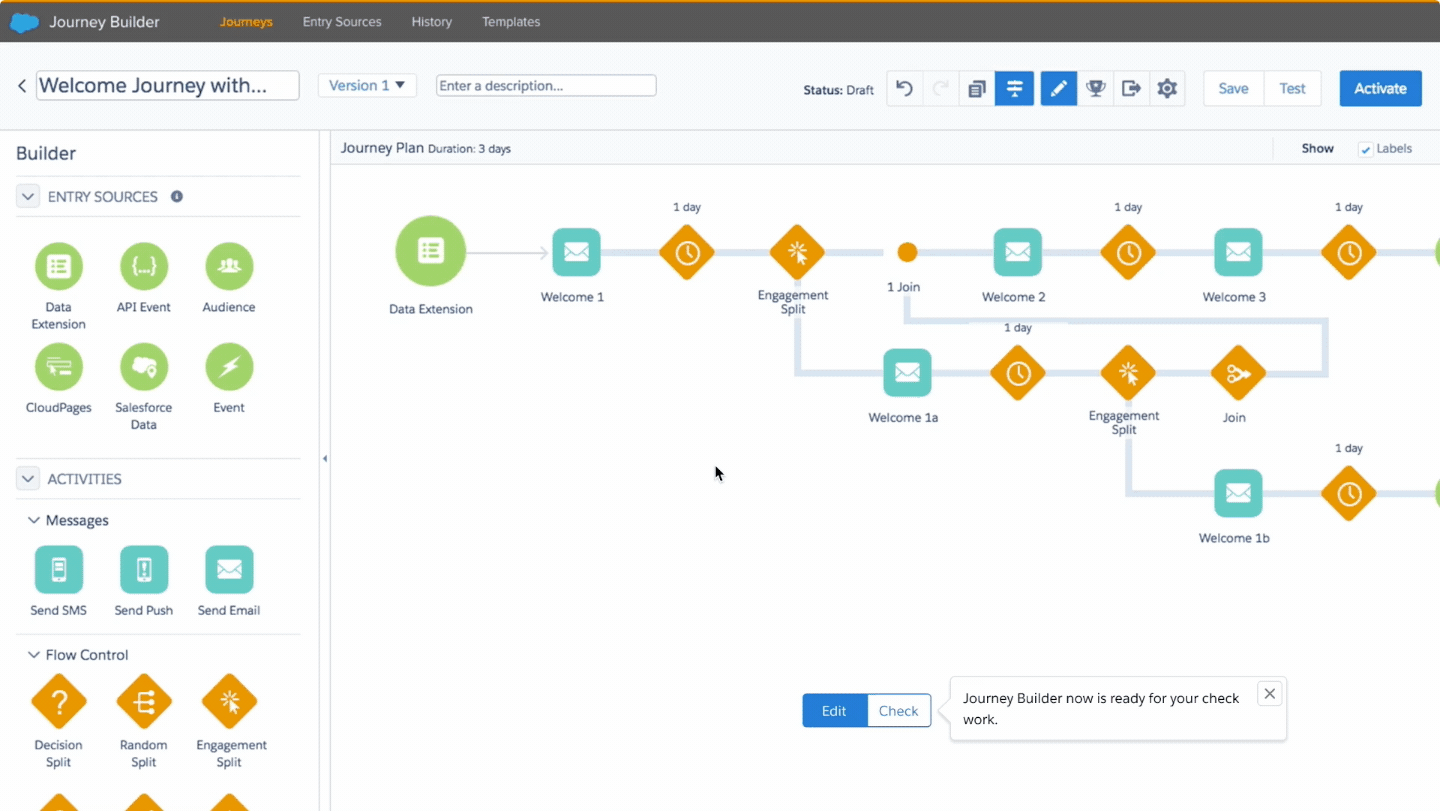Toggle the Labels checkbox

1365,149
